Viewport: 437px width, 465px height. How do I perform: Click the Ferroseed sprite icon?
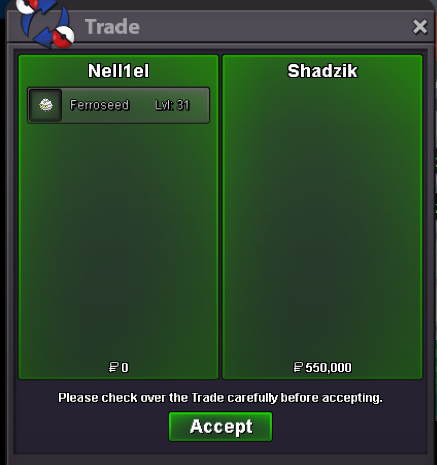point(46,105)
